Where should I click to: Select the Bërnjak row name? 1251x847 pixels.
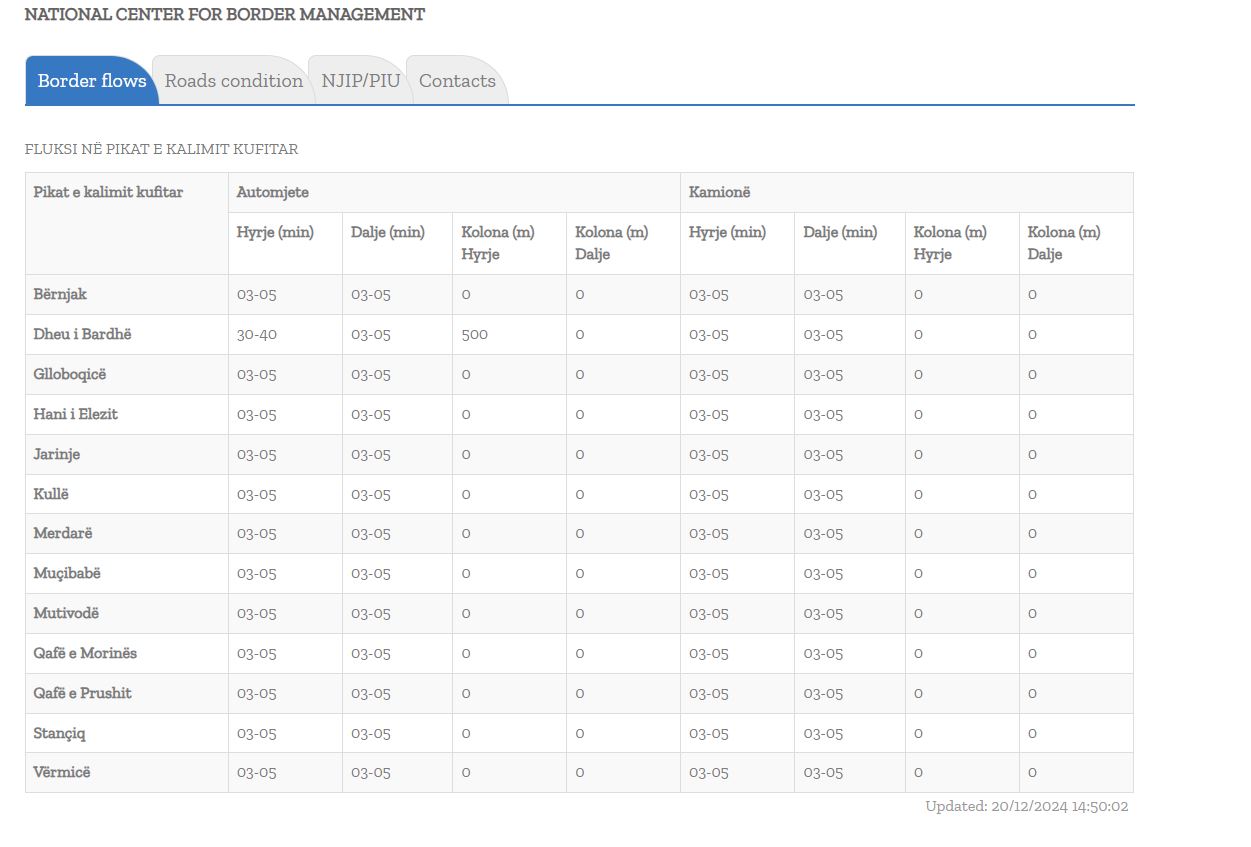click(60, 295)
